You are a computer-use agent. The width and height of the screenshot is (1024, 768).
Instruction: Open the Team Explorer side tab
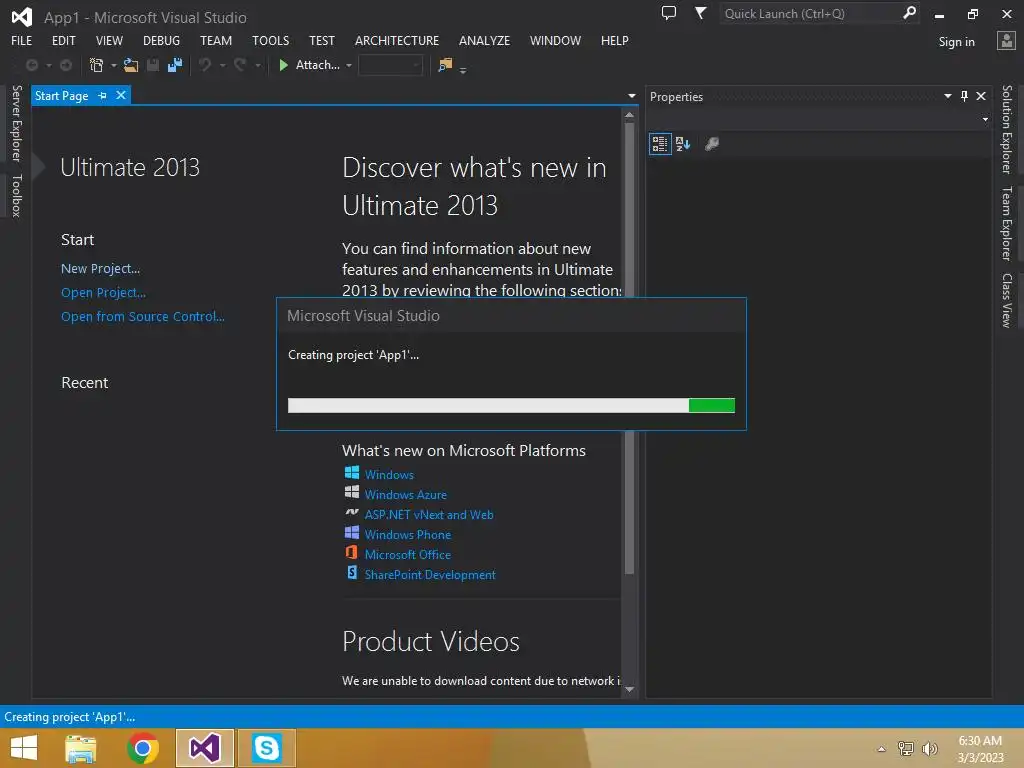point(1007,223)
